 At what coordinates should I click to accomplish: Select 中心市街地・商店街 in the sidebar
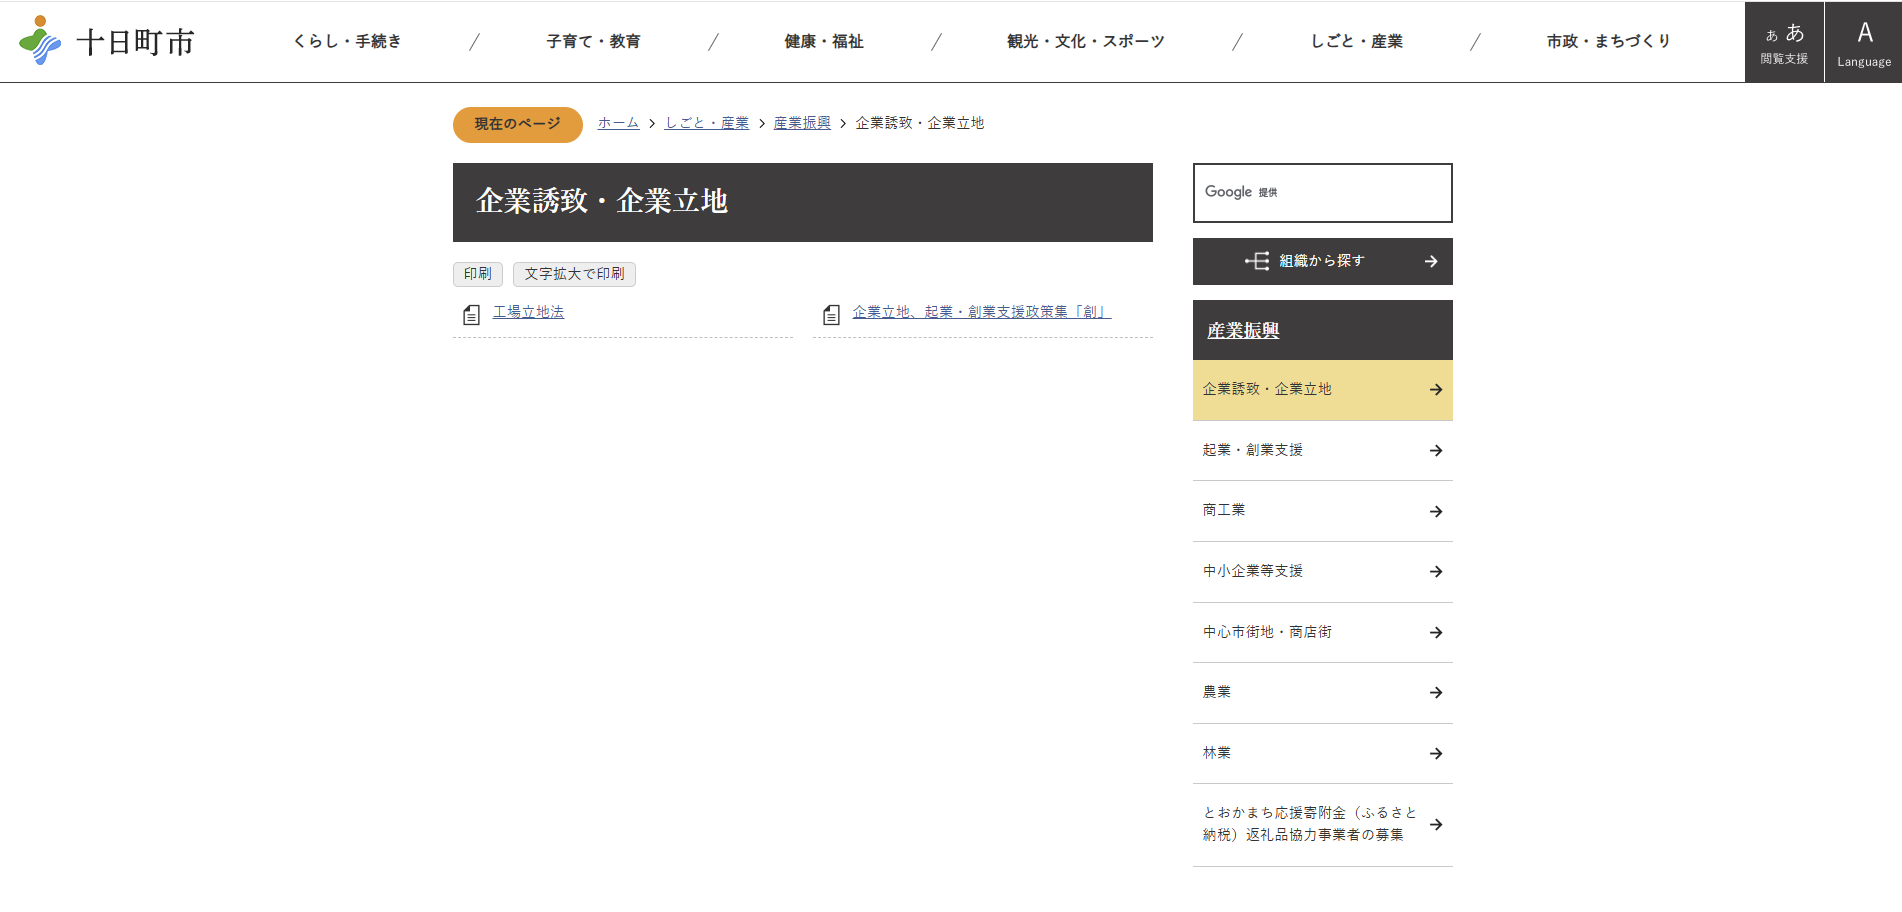1323,633
